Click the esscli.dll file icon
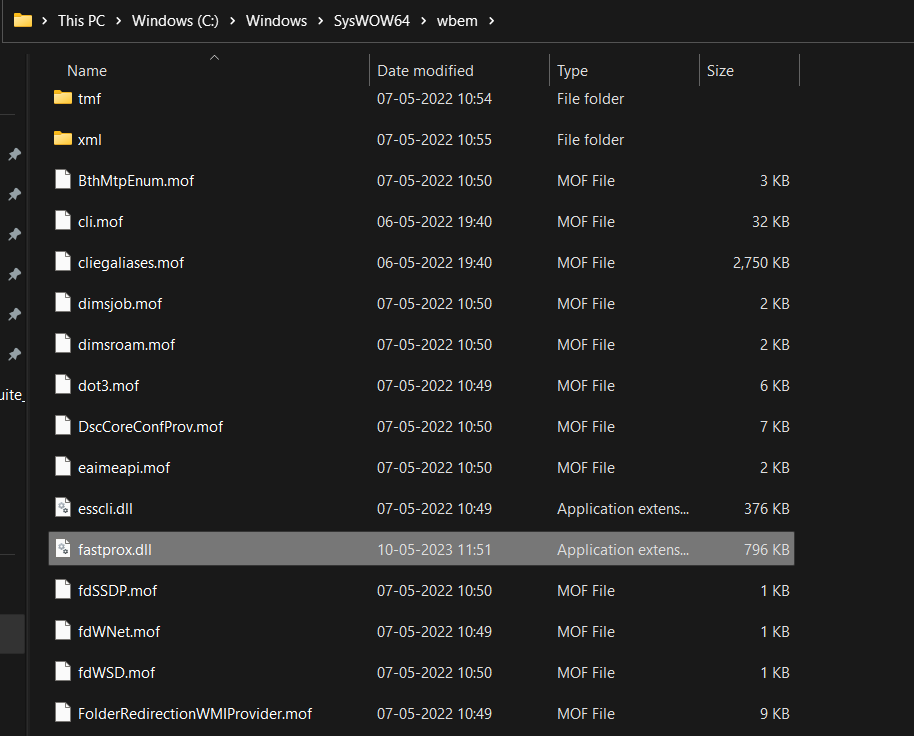The image size is (914, 736). [63, 508]
